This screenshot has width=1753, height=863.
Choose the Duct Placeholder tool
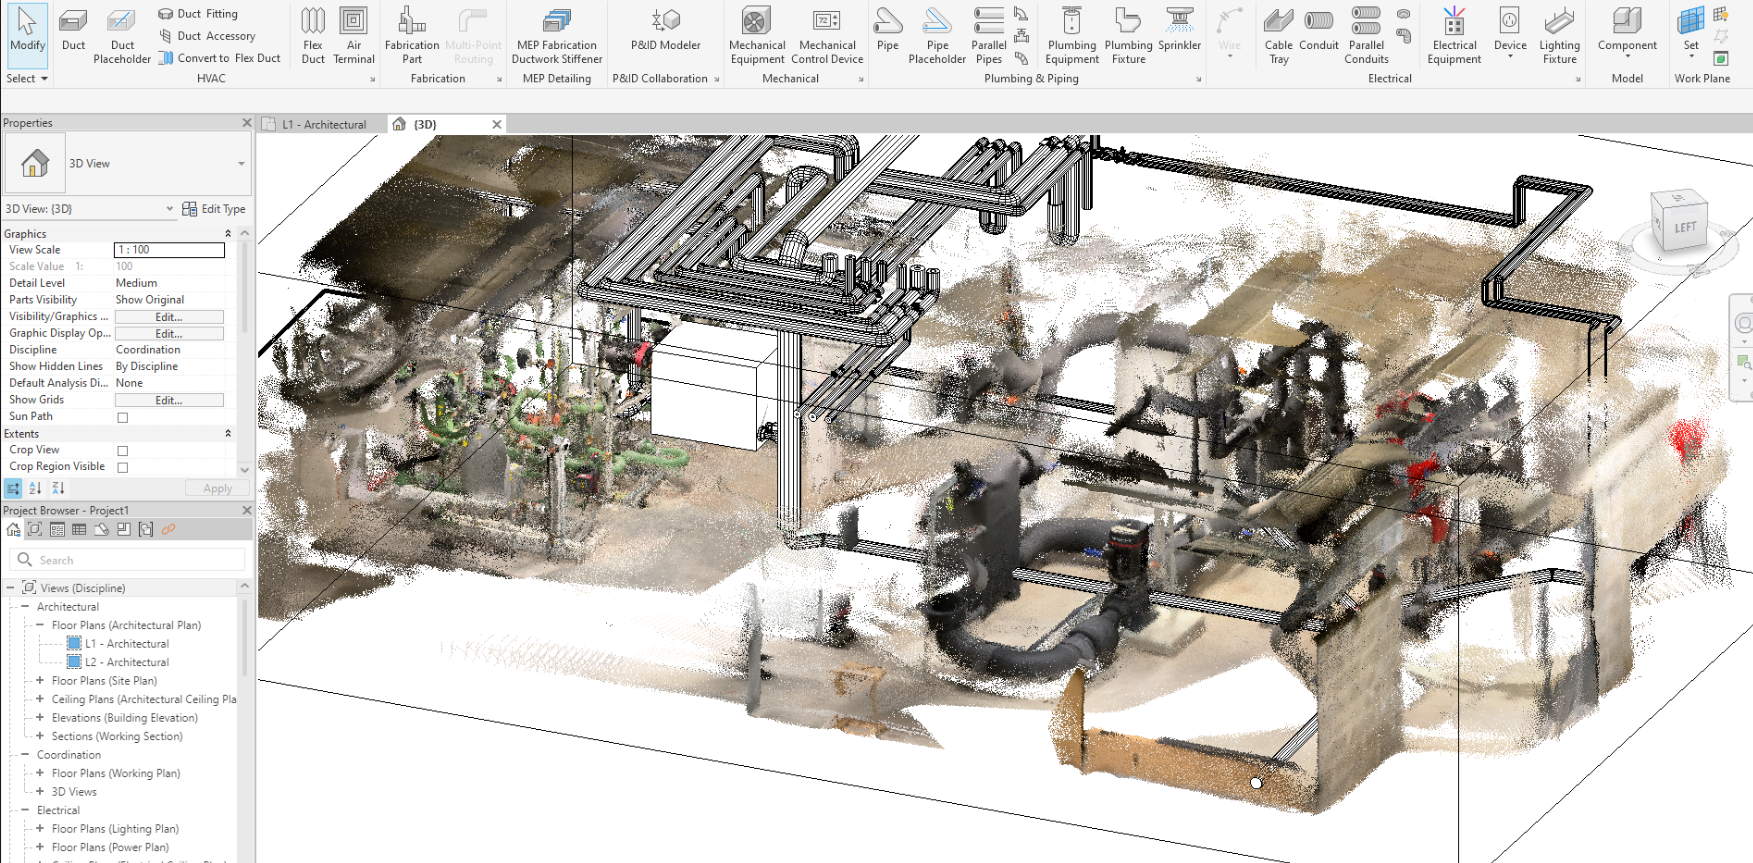(x=122, y=36)
